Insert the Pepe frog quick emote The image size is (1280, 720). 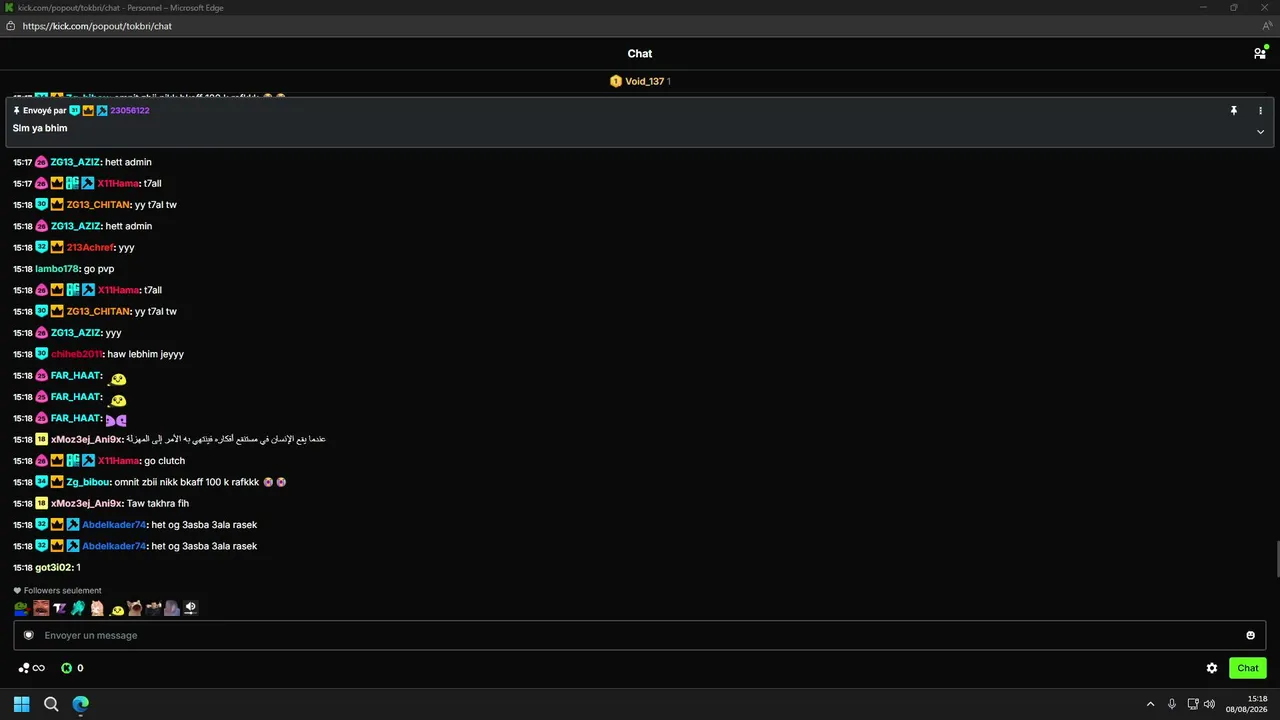pyautogui.click(x=21, y=608)
